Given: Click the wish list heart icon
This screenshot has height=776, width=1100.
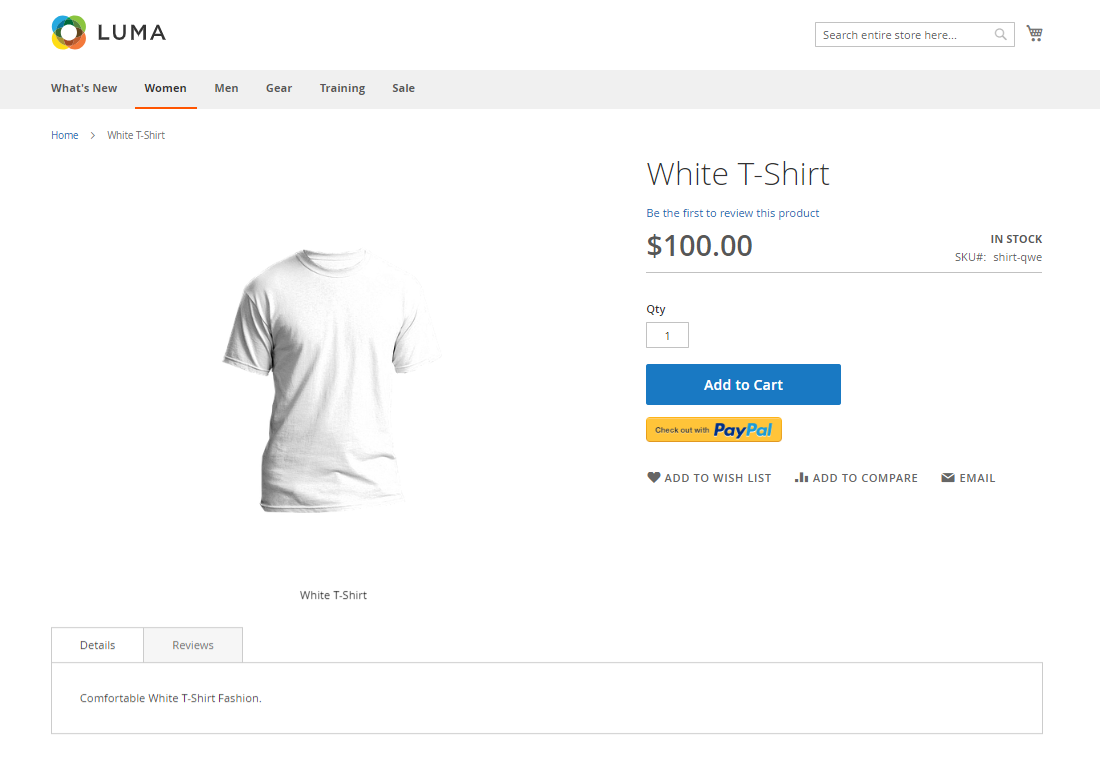Looking at the screenshot, I should click(x=653, y=477).
